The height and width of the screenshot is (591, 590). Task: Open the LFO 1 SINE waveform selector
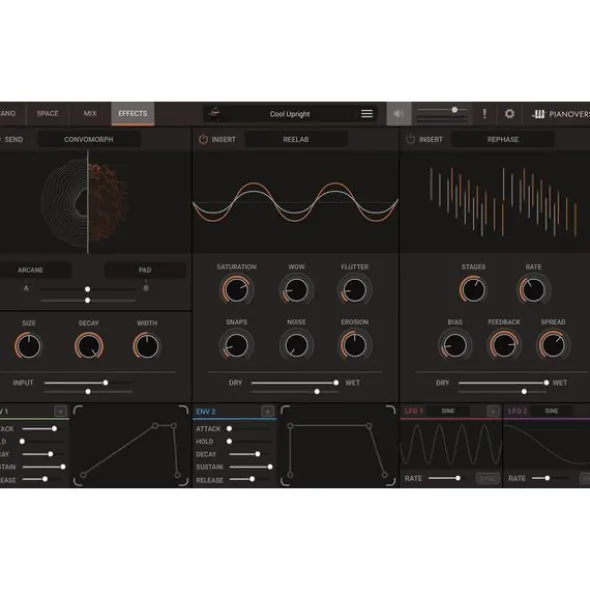coord(448,411)
